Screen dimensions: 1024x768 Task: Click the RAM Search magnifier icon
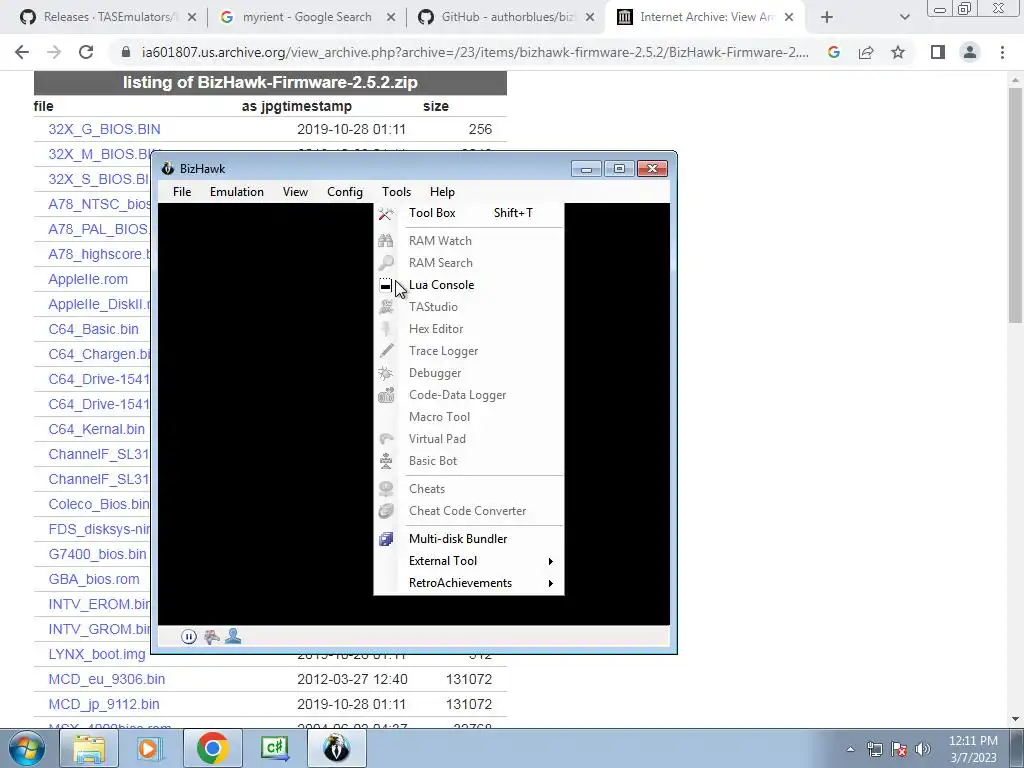(385, 263)
